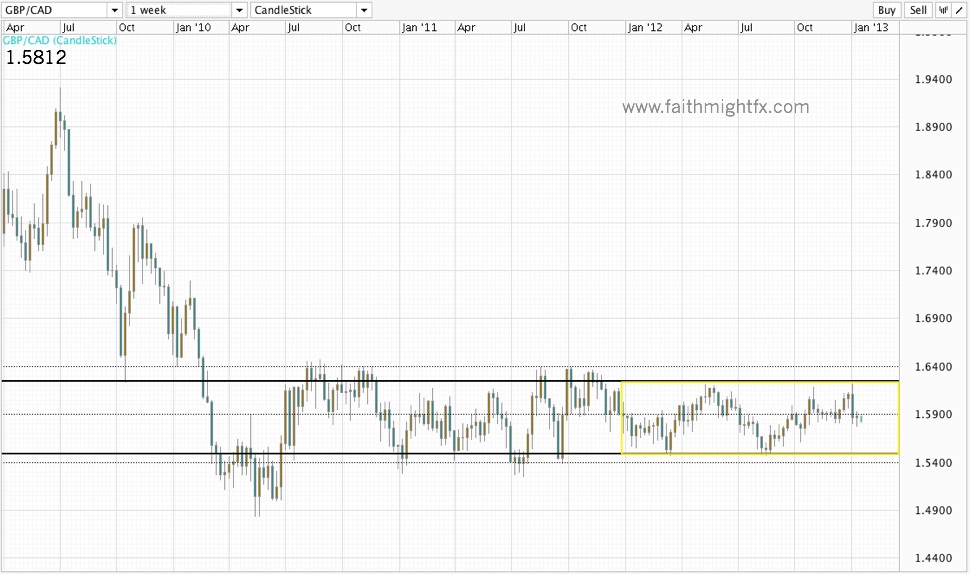Click the 1.6900 price axis label

pyautogui.click(x=933, y=318)
